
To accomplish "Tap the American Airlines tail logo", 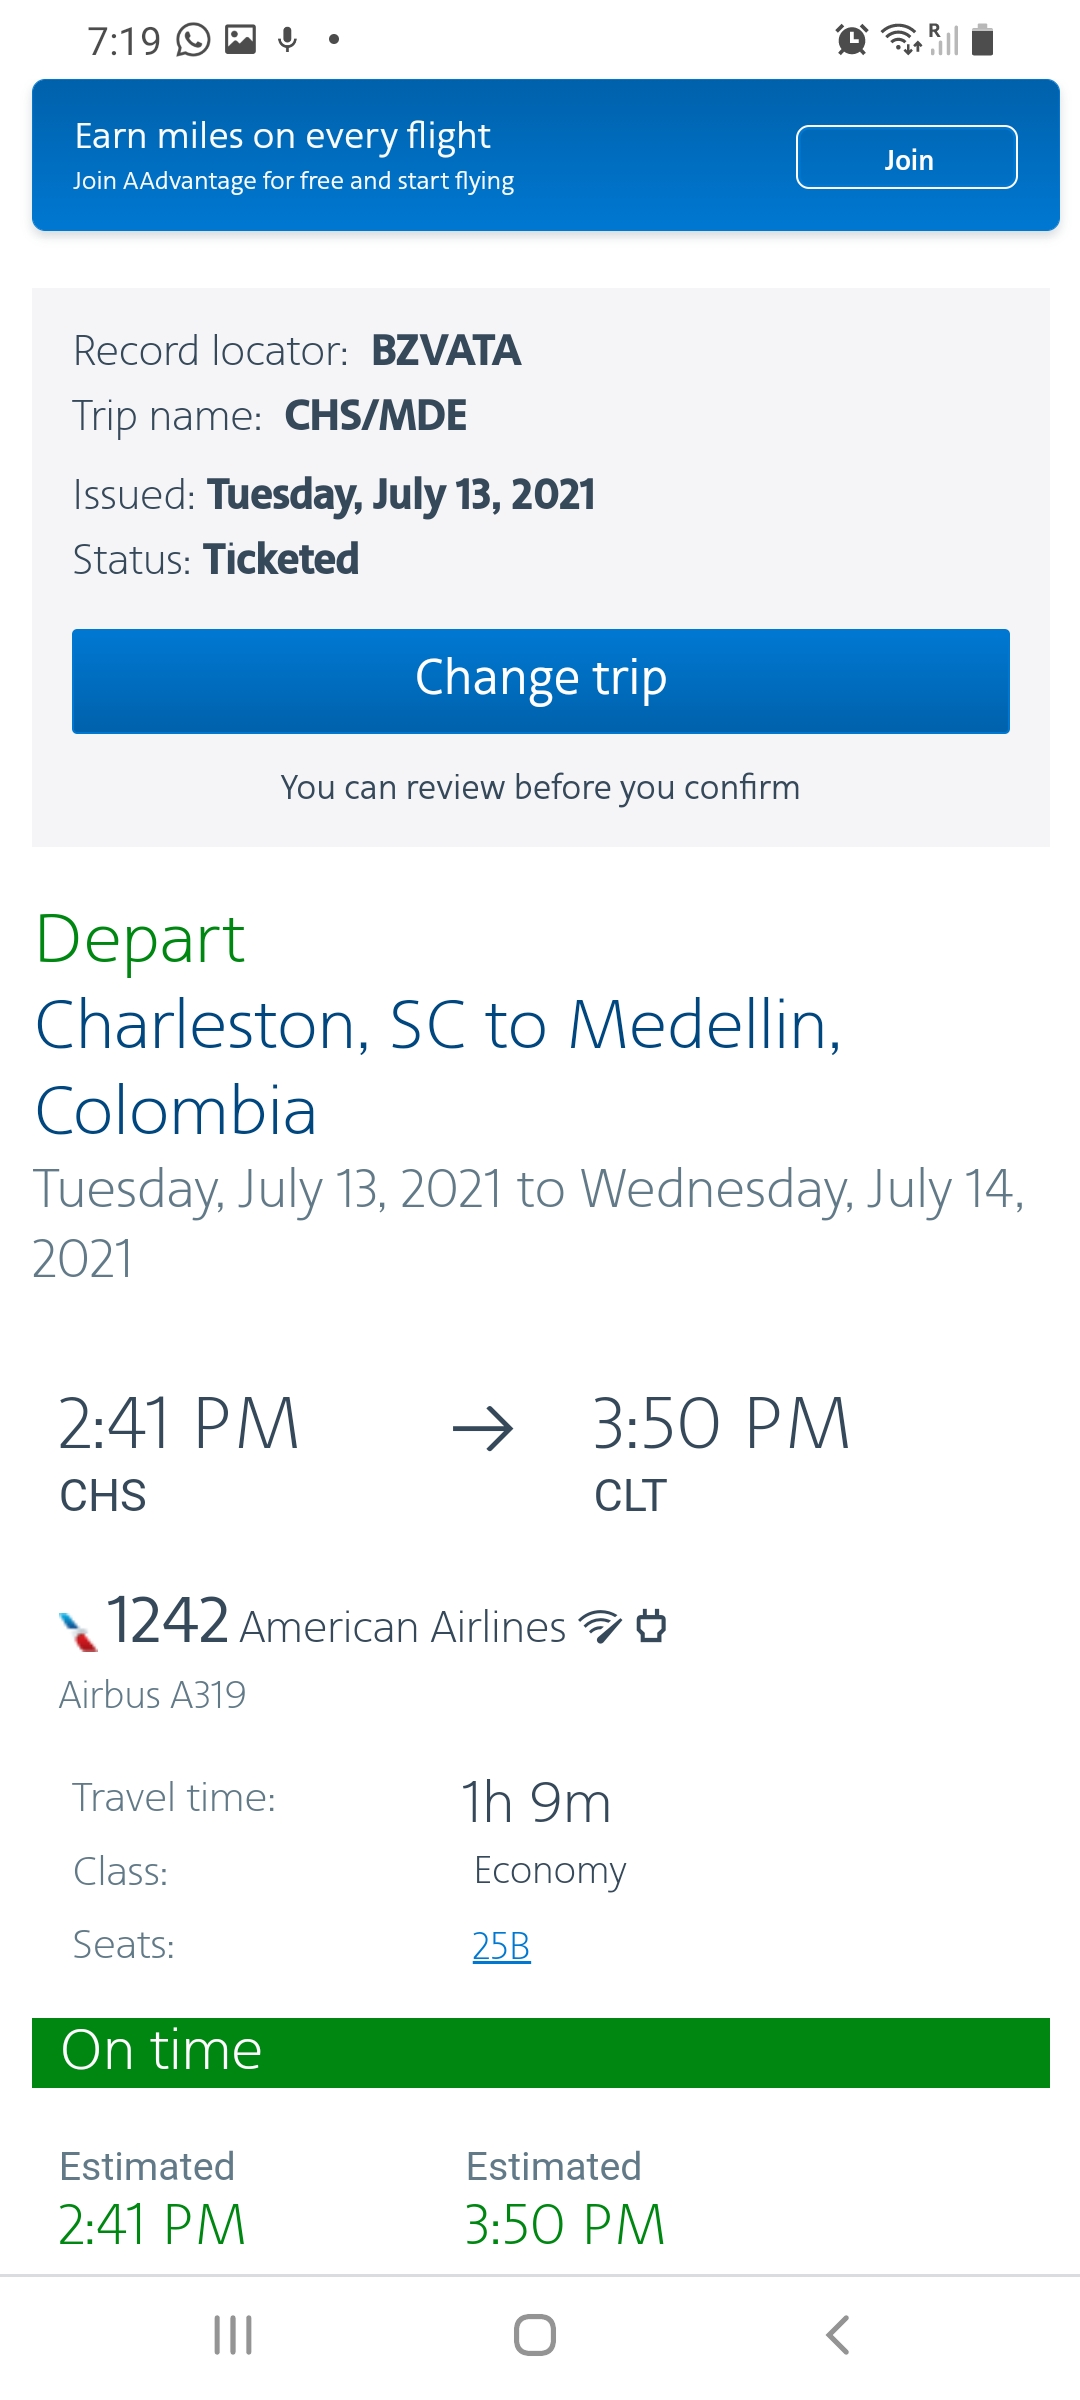I will pos(78,1630).
